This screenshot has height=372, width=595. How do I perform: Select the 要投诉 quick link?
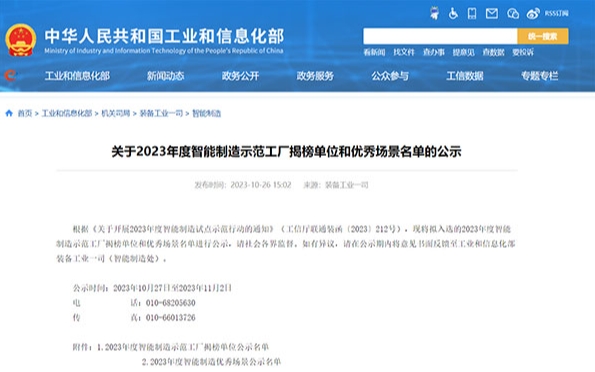(x=523, y=52)
